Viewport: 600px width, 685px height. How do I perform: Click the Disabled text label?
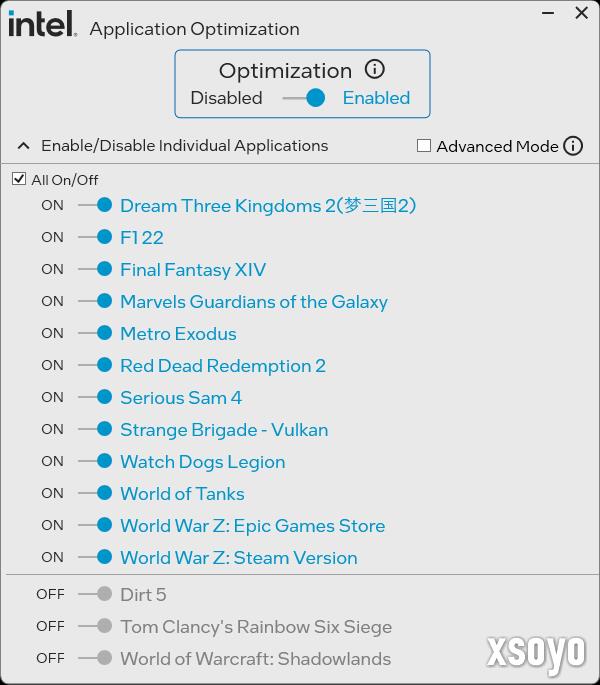tap(226, 98)
